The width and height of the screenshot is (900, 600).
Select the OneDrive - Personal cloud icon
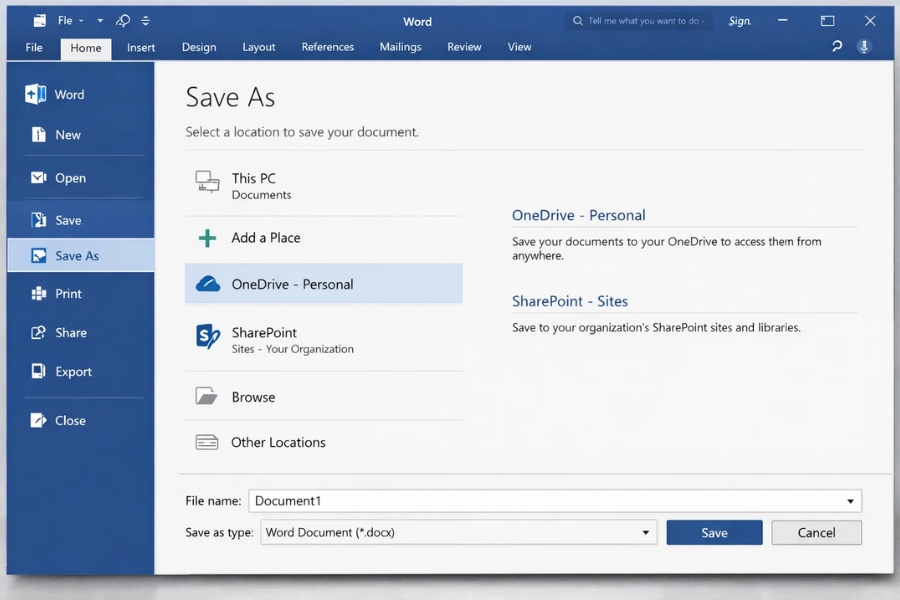207,283
